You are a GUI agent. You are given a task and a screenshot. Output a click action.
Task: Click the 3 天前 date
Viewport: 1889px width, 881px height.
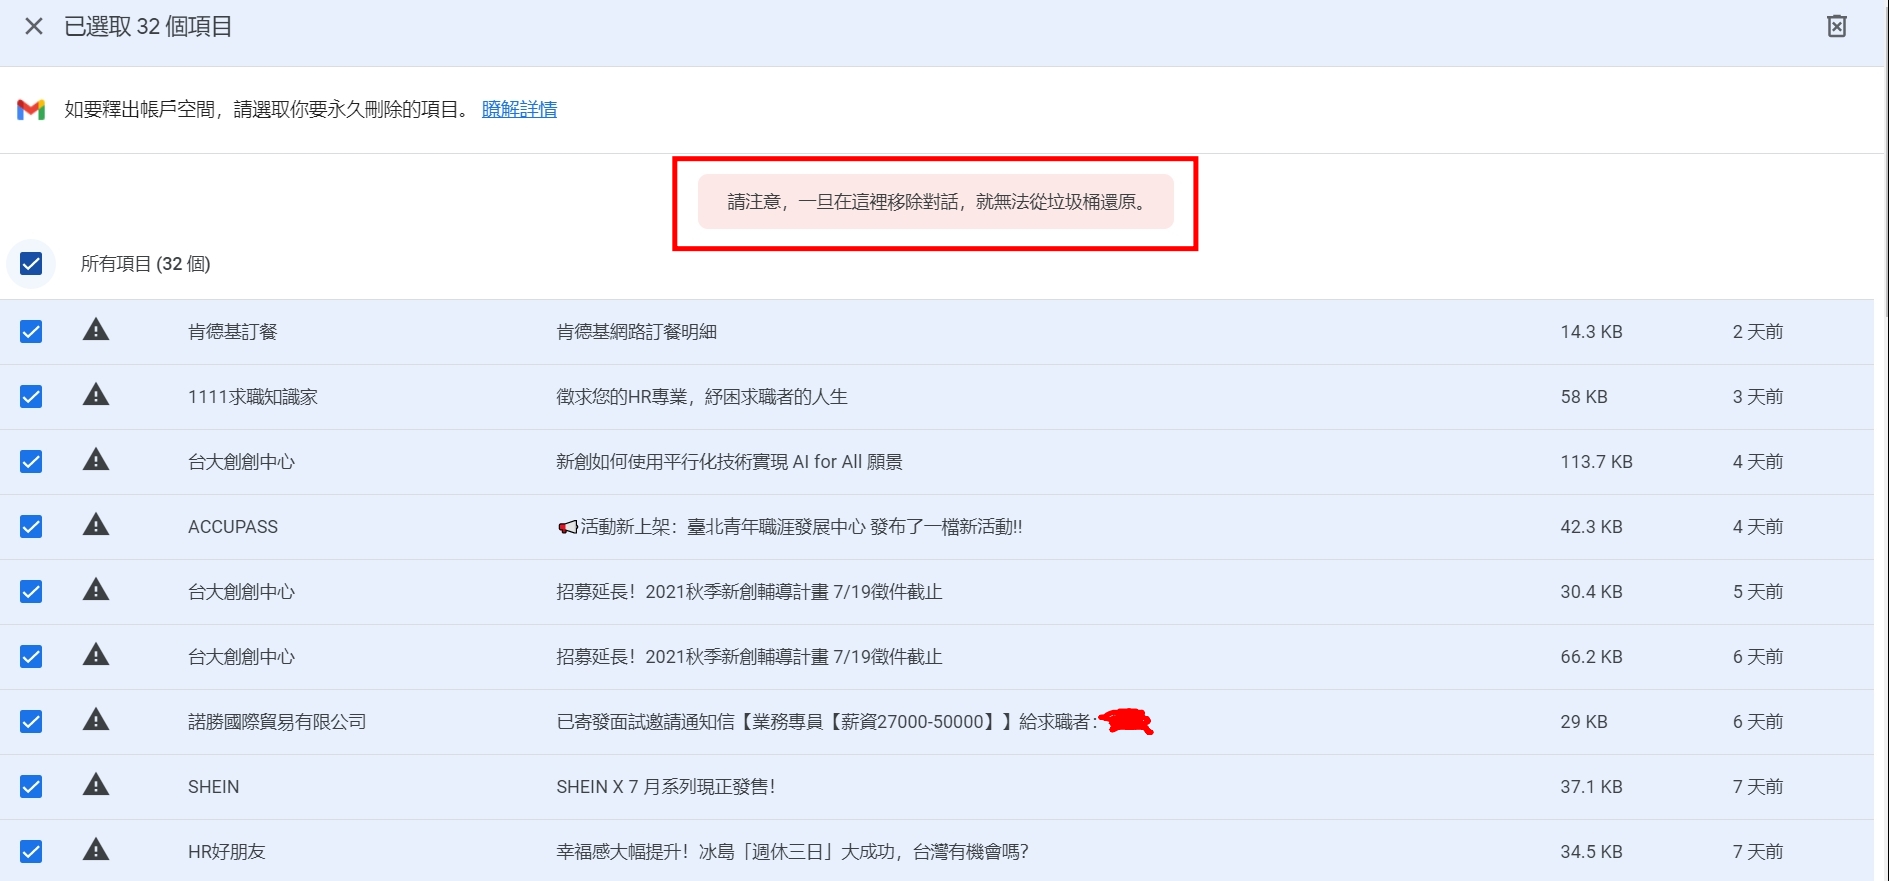pyautogui.click(x=1758, y=397)
